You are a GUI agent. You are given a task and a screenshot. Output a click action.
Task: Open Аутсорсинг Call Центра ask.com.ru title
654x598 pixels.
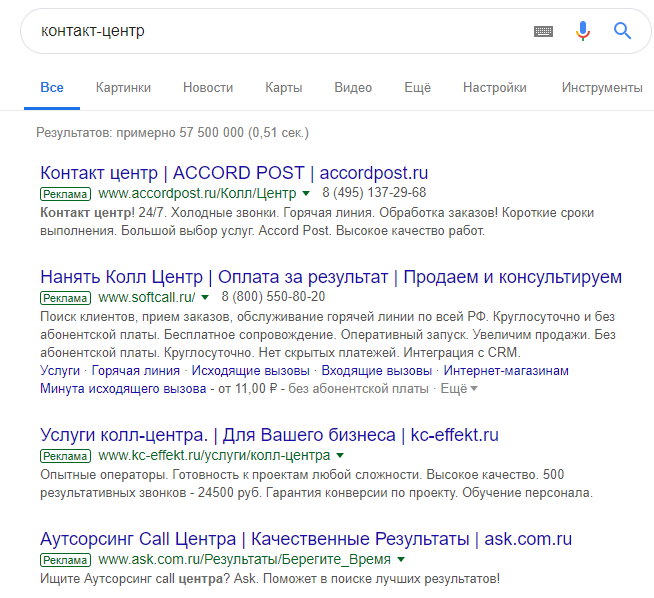point(306,539)
